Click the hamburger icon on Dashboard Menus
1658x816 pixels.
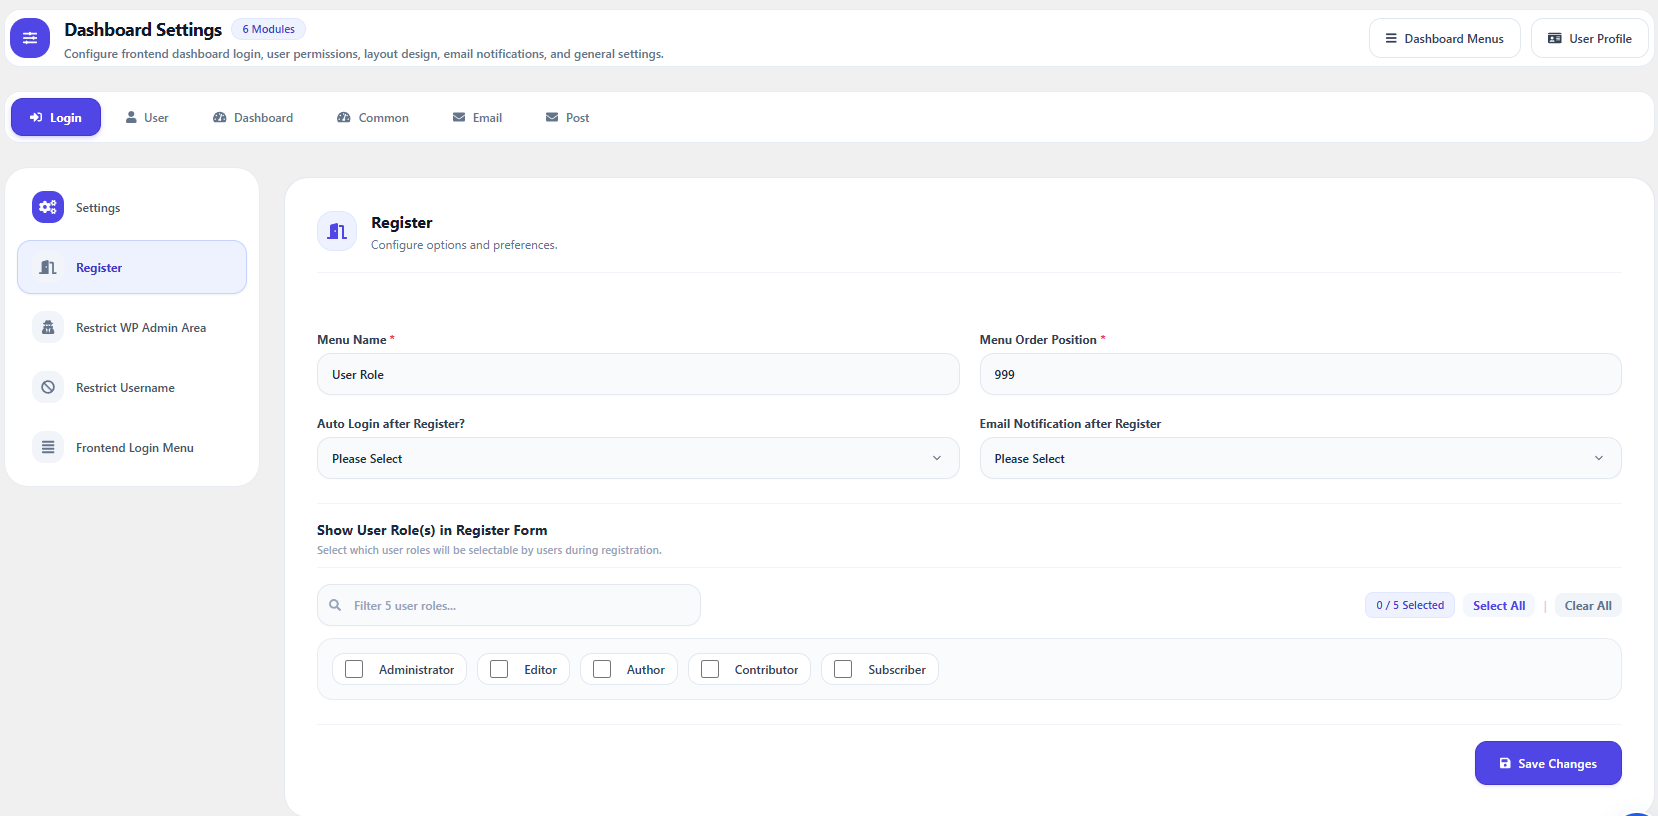pos(1391,38)
